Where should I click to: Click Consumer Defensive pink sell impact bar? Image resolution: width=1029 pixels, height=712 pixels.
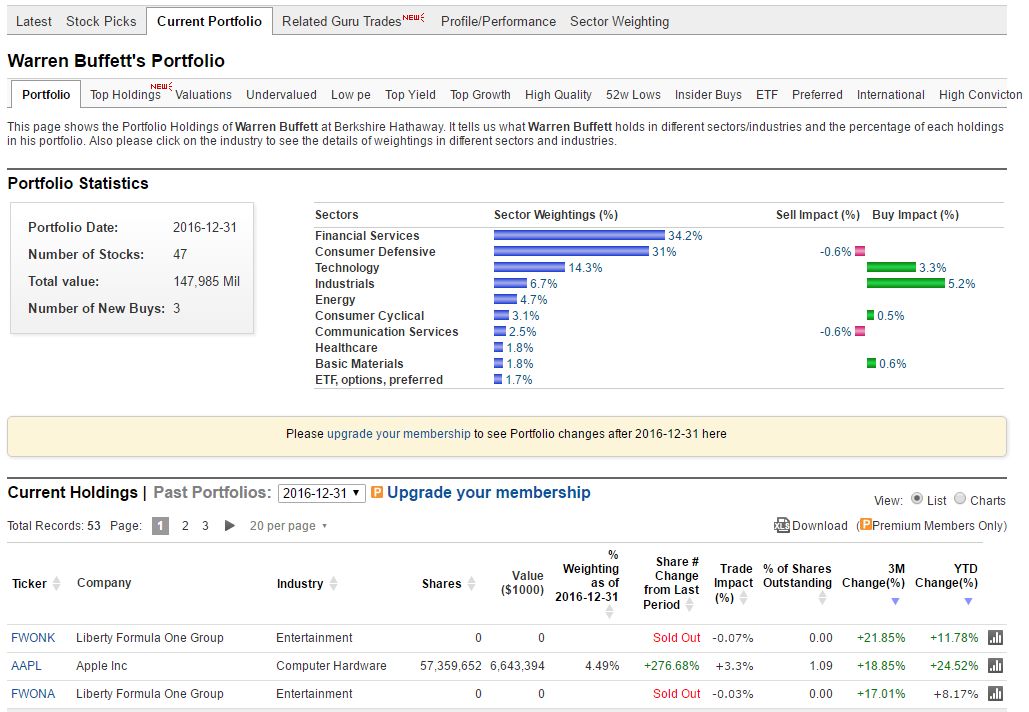coord(860,251)
